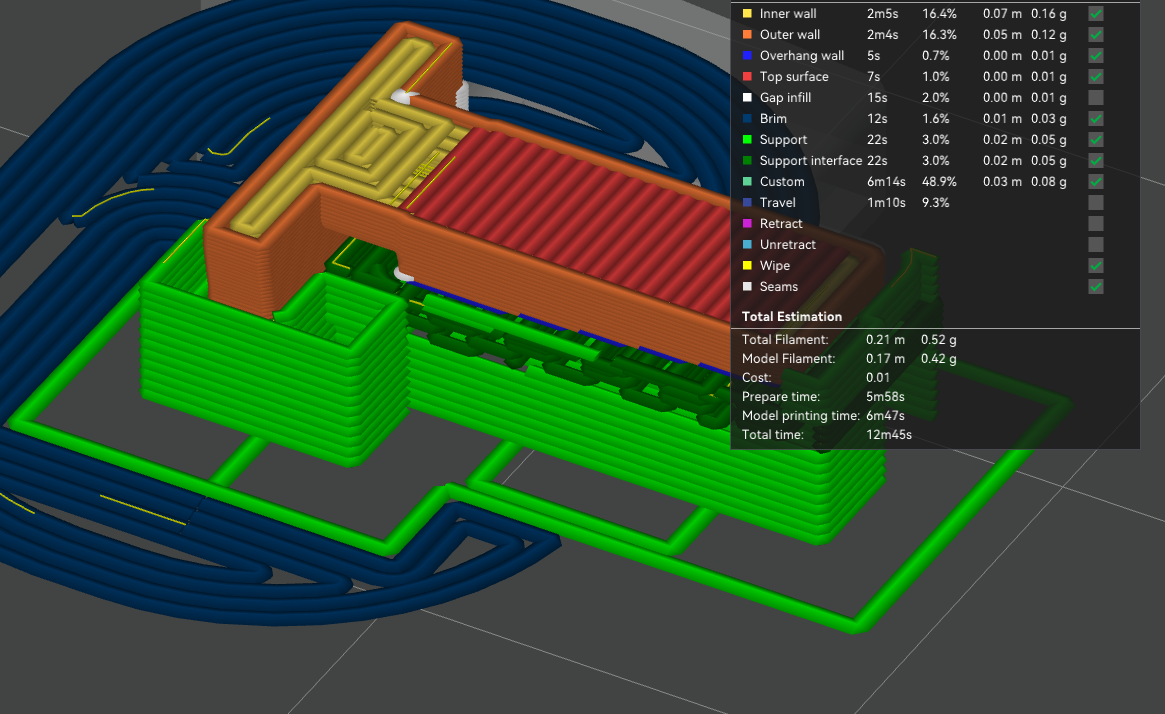The width and height of the screenshot is (1165, 714).
Task: Click the Model printing time label
Action: pos(800,416)
